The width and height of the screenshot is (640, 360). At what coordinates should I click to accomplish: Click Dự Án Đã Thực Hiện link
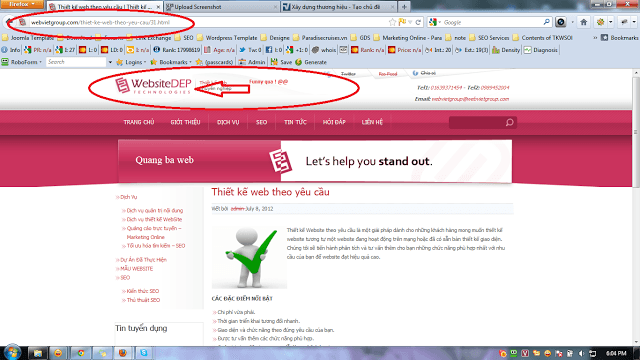143,260
